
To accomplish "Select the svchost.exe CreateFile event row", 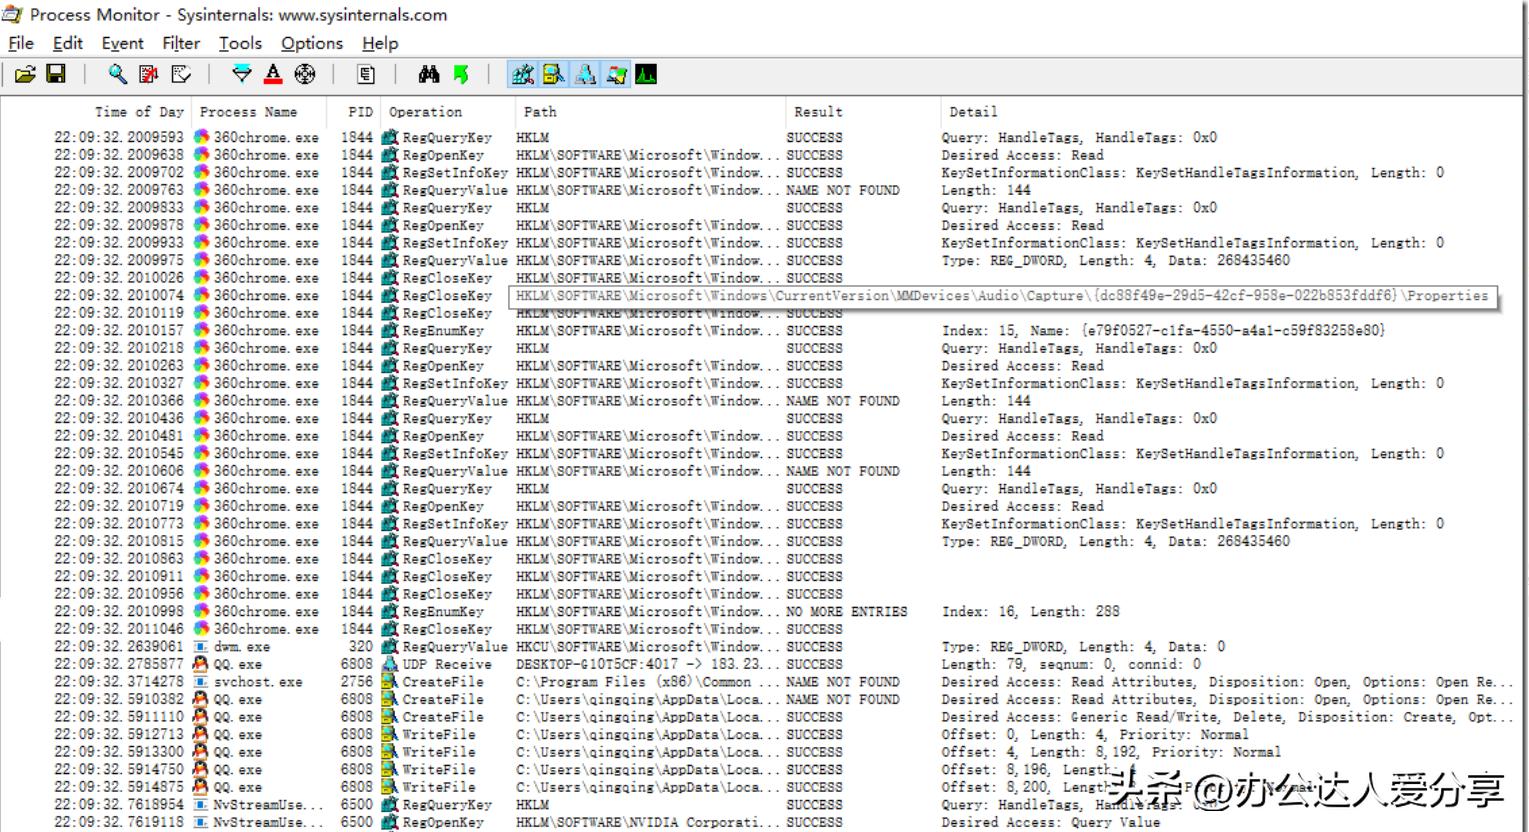I will pos(257,682).
